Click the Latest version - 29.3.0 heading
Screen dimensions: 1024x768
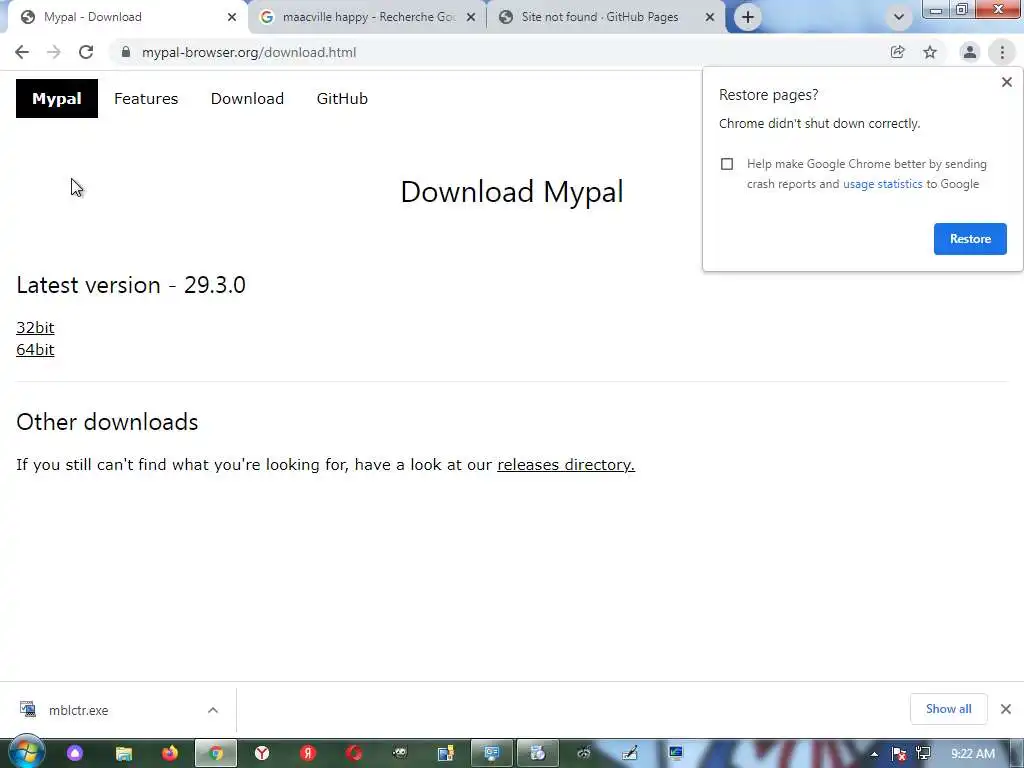pyautogui.click(x=131, y=285)
